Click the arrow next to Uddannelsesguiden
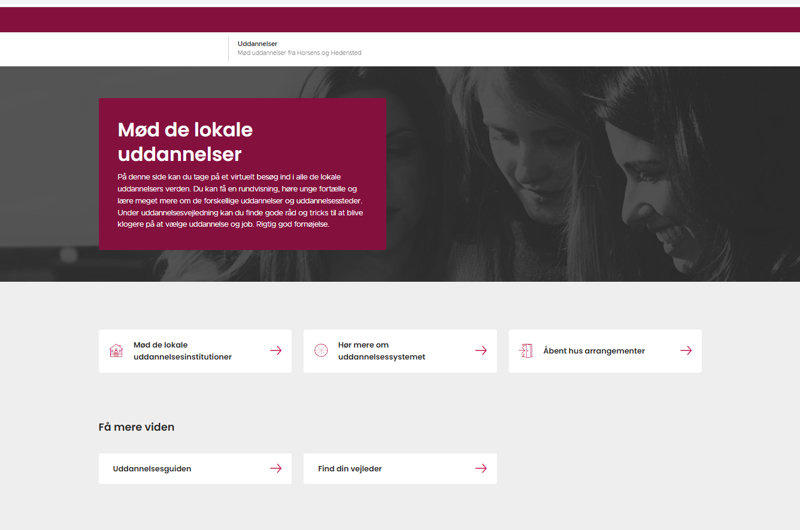 (x=276, y=468)
